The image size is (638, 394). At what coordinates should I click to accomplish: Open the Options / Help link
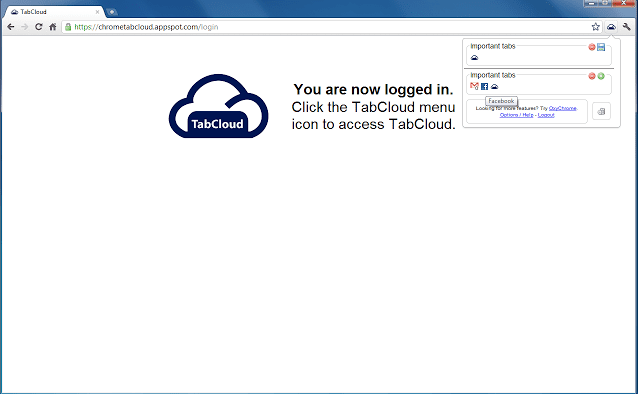pos(516,115)
